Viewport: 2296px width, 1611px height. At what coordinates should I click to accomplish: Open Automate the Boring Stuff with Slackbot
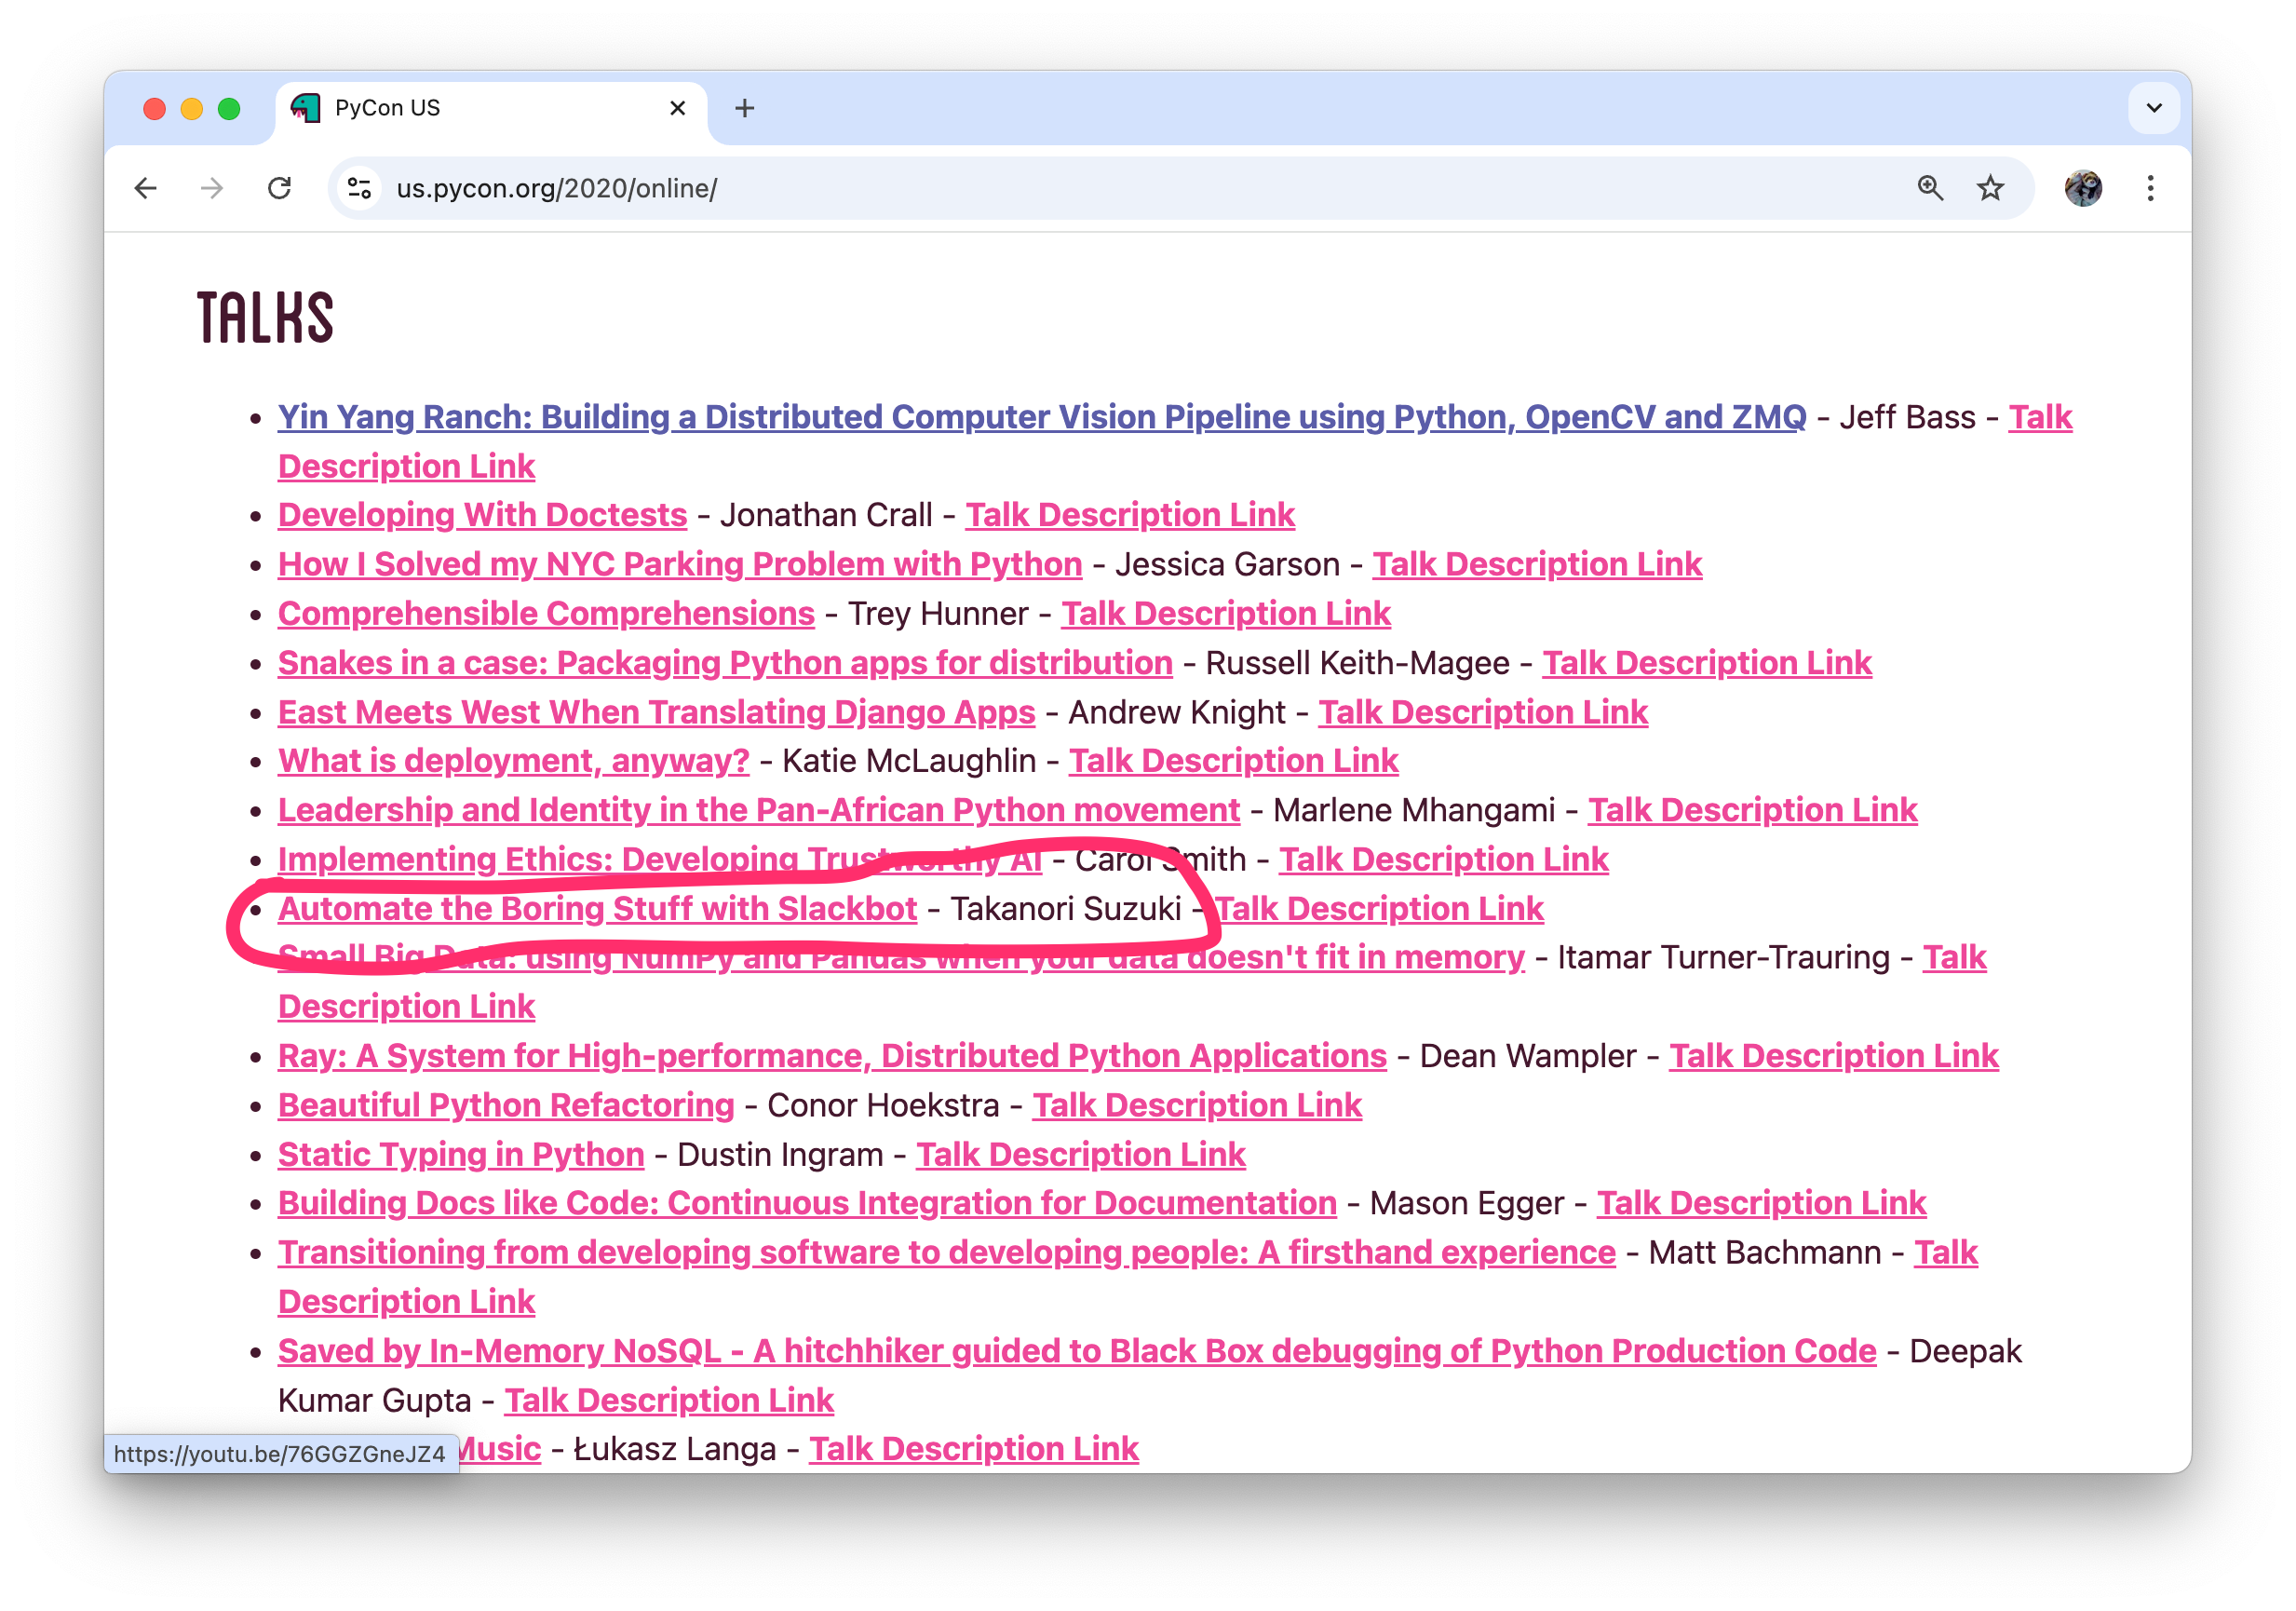click(x=597, y=909)
